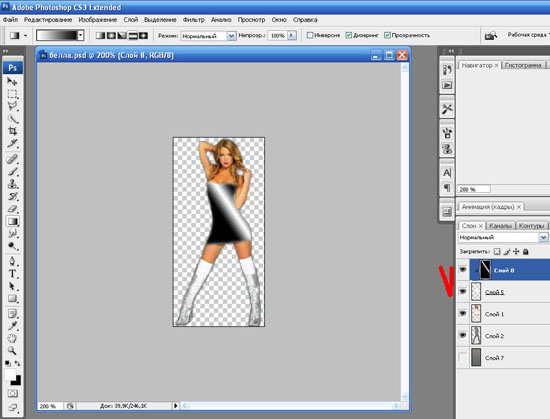Screen dimensions: 550x419
Task: Choose the diamond gradient style
Action: (x=143, y=35)
